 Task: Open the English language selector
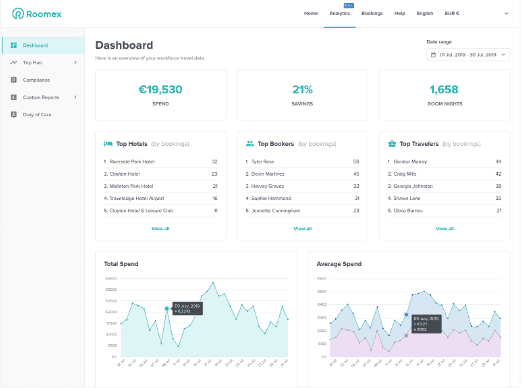click(x=425, y=13)
